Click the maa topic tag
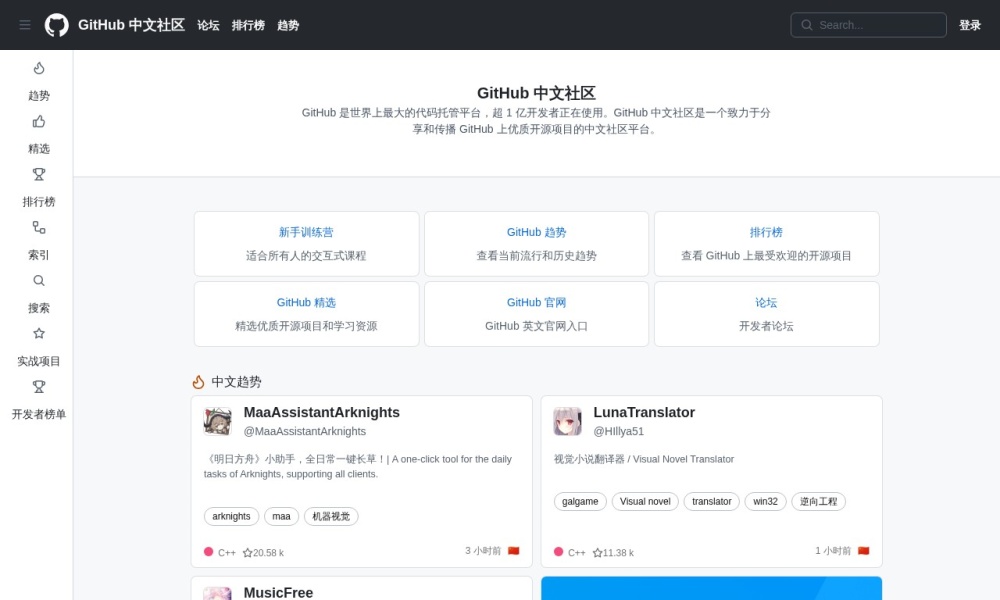The height and width of the screenshot is (600, 1000). pyautogui.click(x=281, y=516)
